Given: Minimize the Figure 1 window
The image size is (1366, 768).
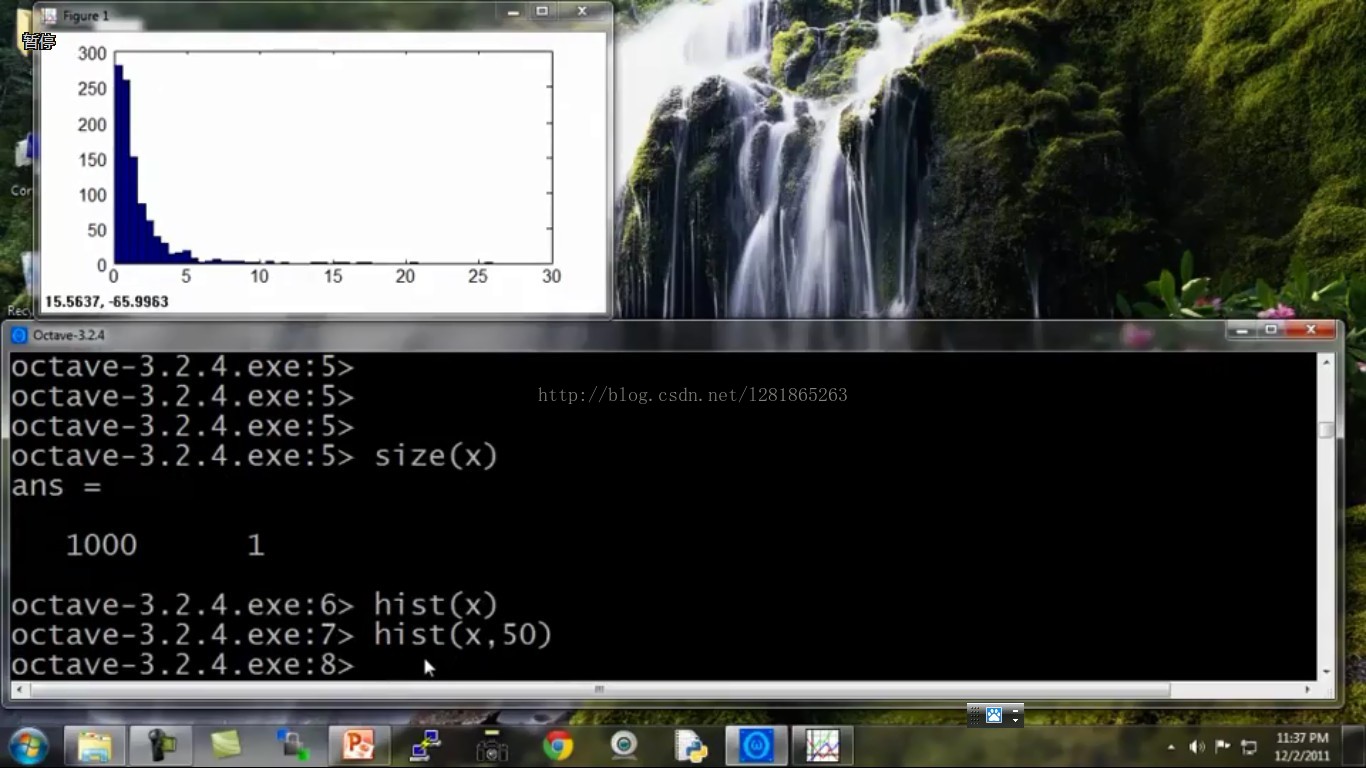Looking at the screenshot, I should (514, 12).
